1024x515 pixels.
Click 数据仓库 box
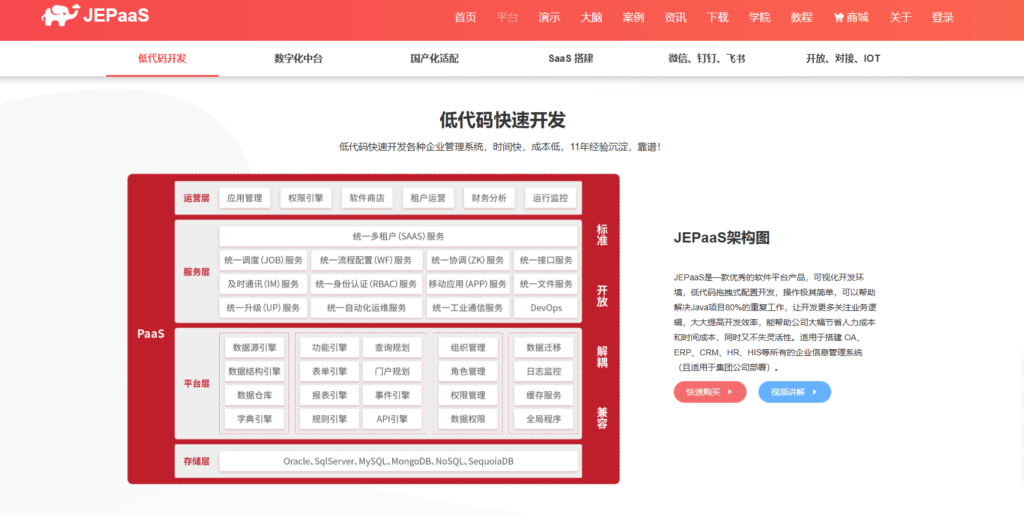(254, 395)
